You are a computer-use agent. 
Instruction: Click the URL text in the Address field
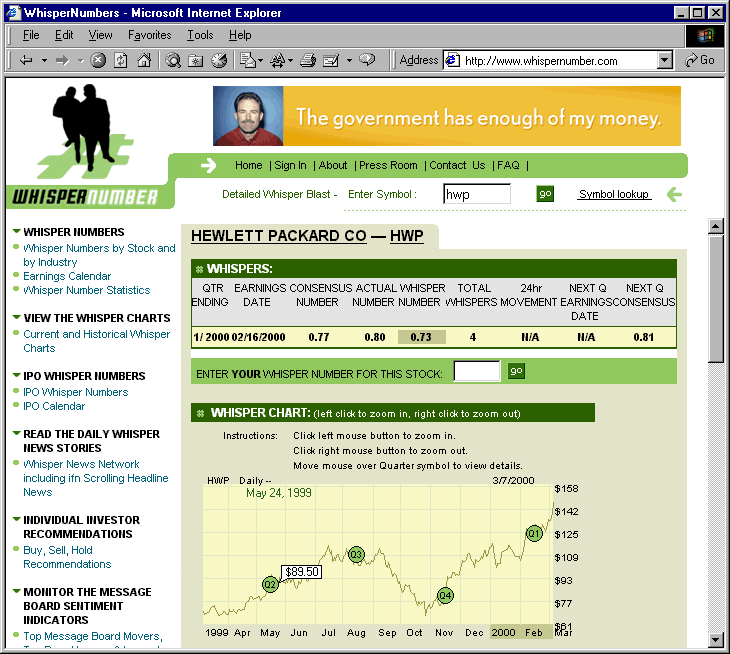click(541, 61)
